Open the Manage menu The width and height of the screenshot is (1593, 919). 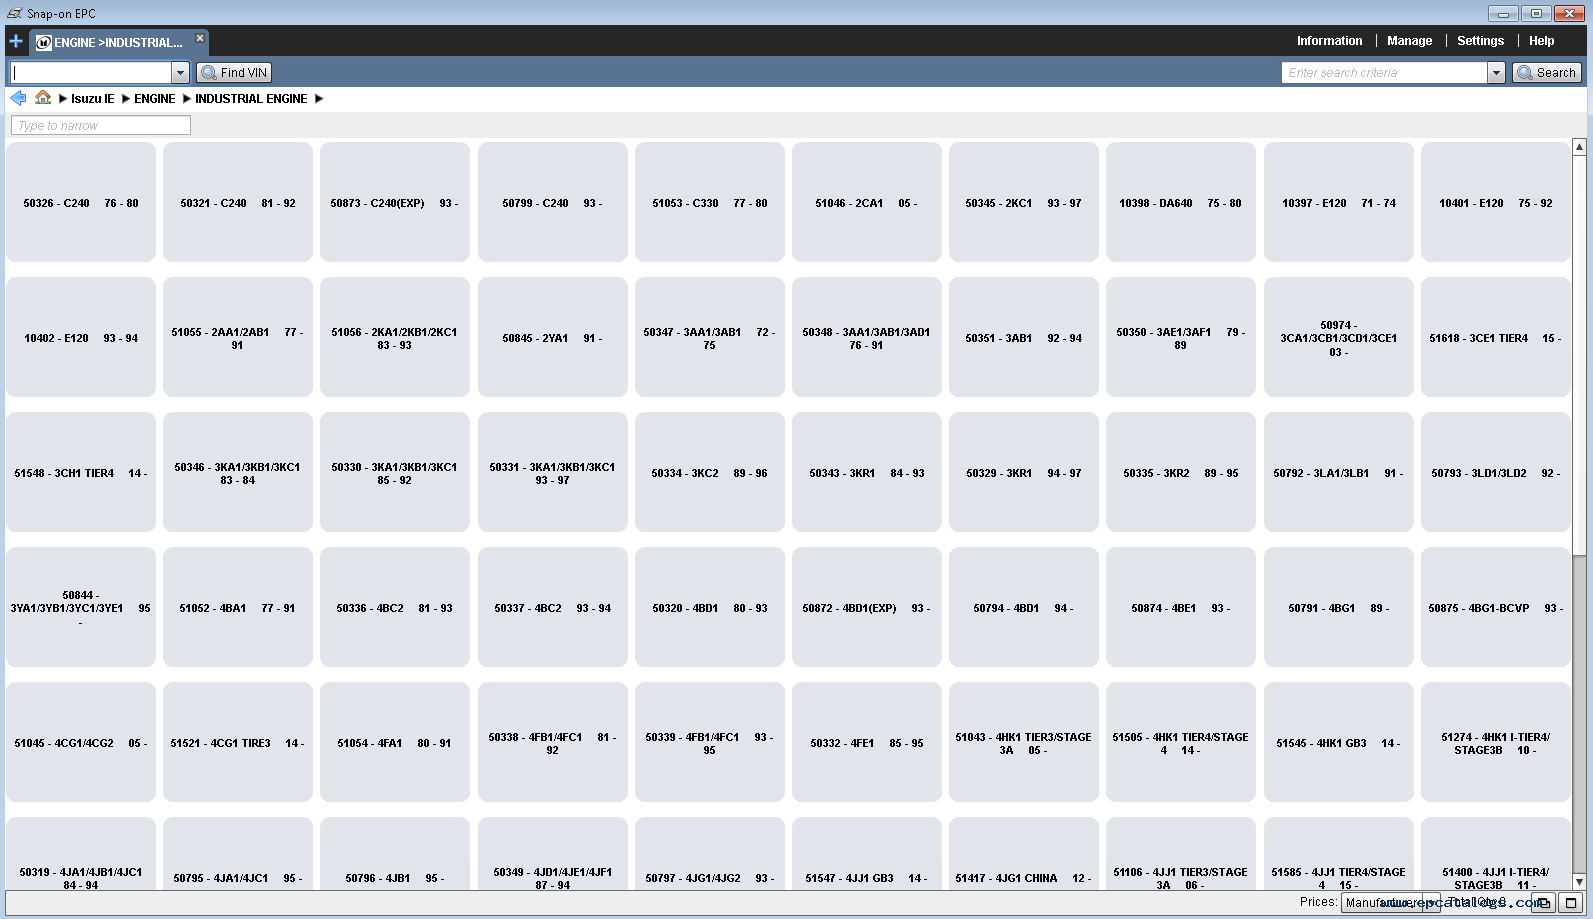point(1409,41)
